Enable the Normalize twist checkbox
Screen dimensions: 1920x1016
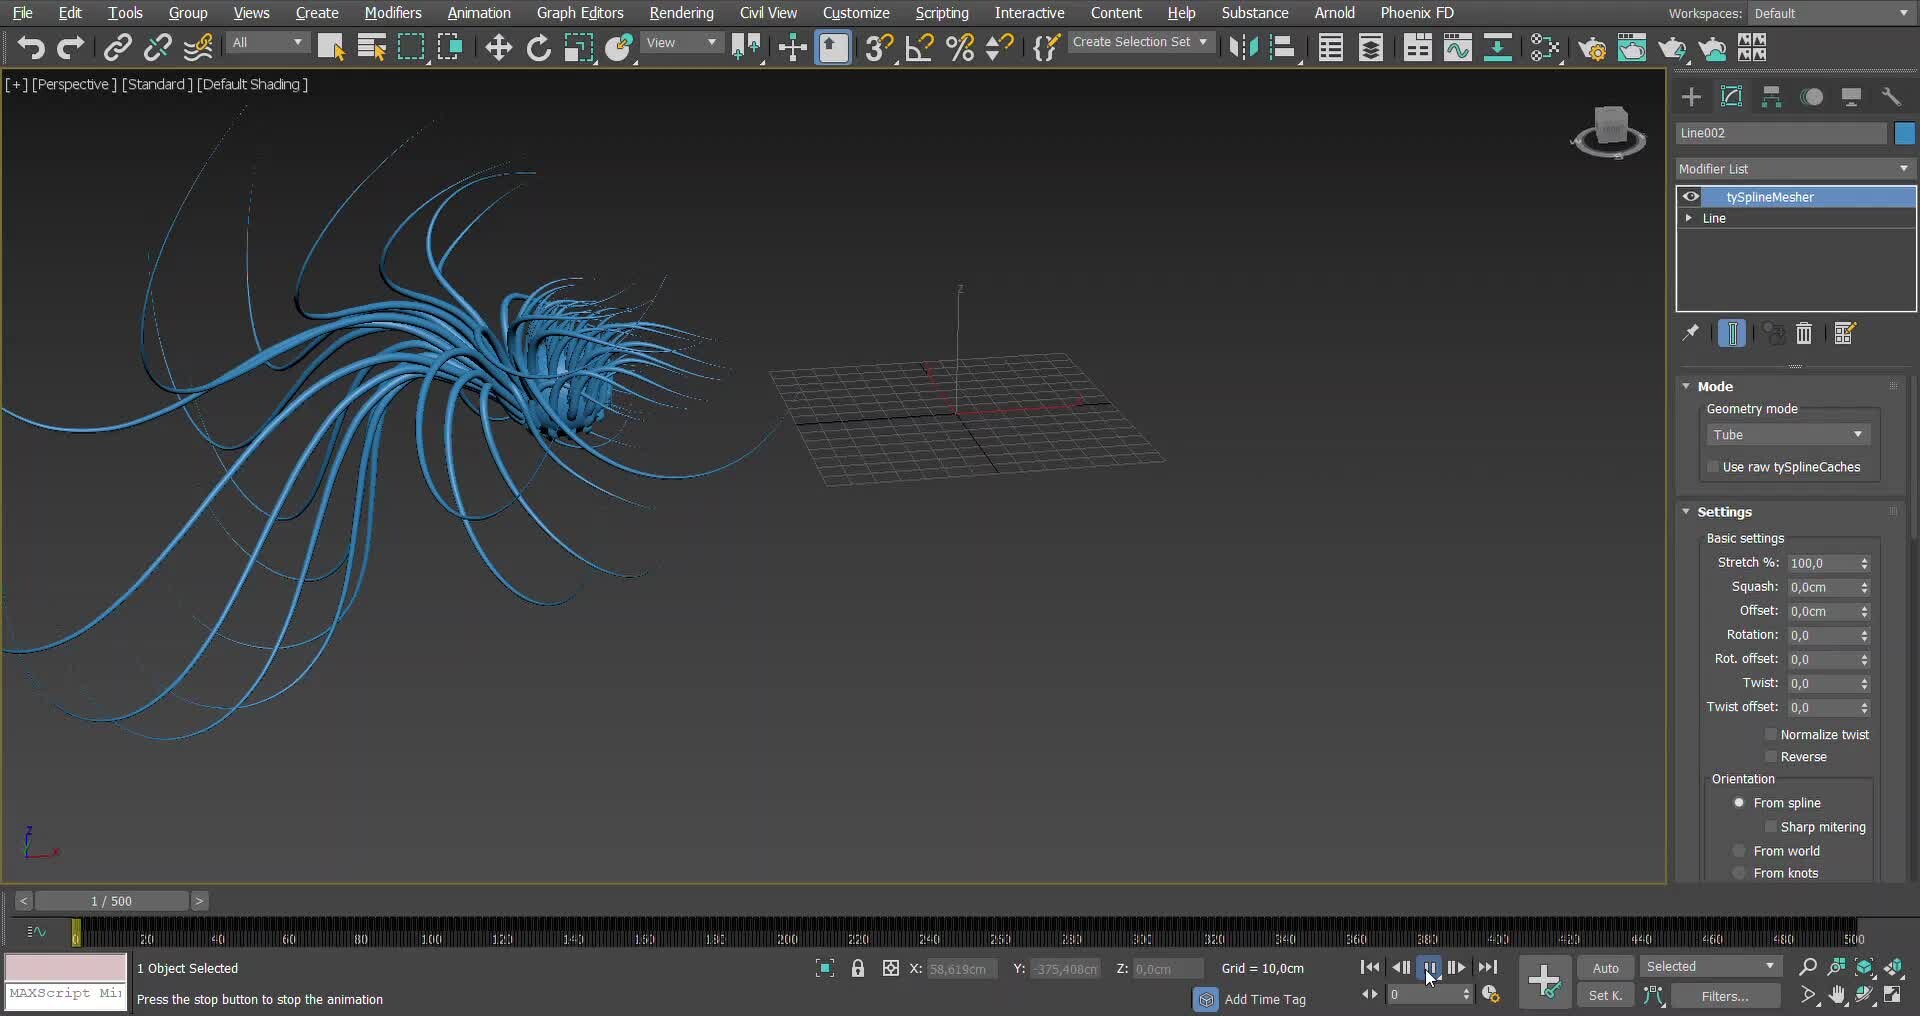pyautogui.click(x=1771, y=735)
